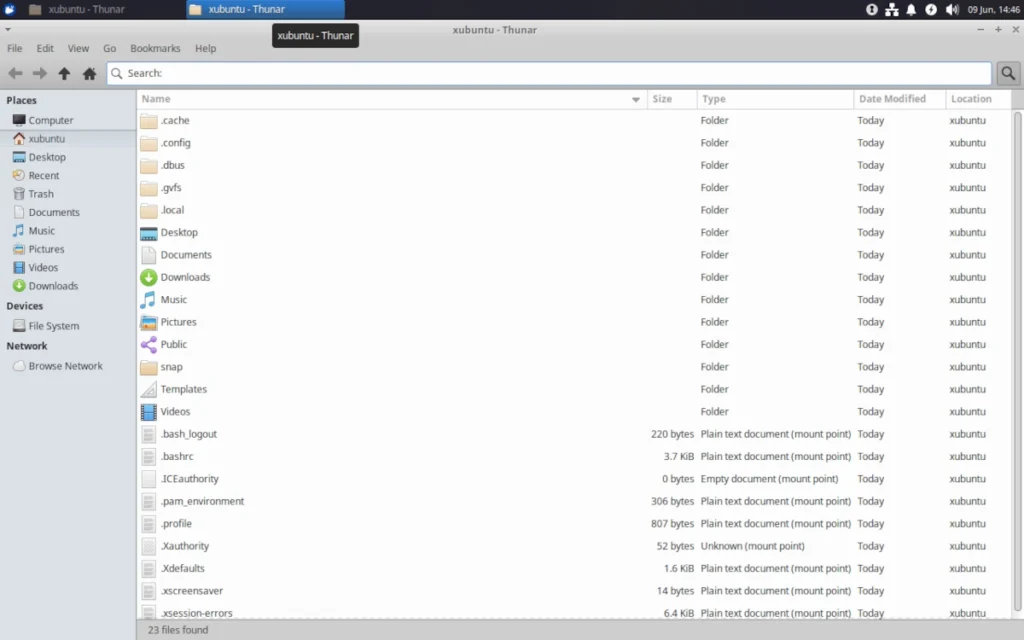Go forward using the toolbar forward arrow

[x=40, y=73]
